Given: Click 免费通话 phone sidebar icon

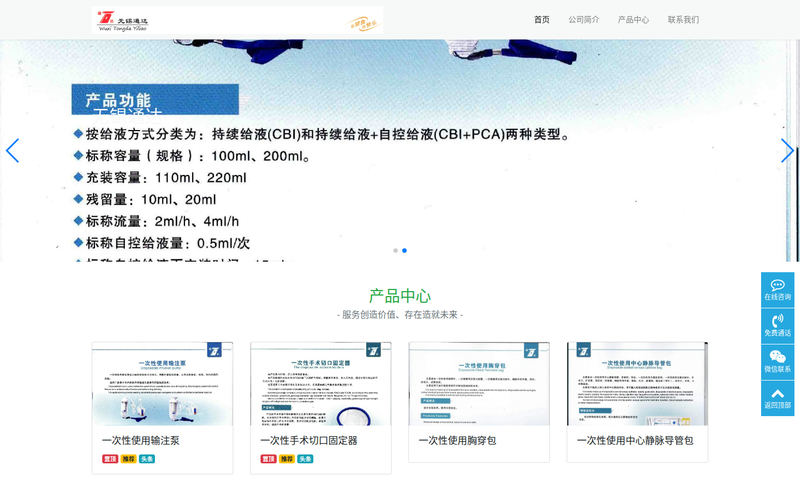Looking at the screenshot, I should [x=778, y=326].
